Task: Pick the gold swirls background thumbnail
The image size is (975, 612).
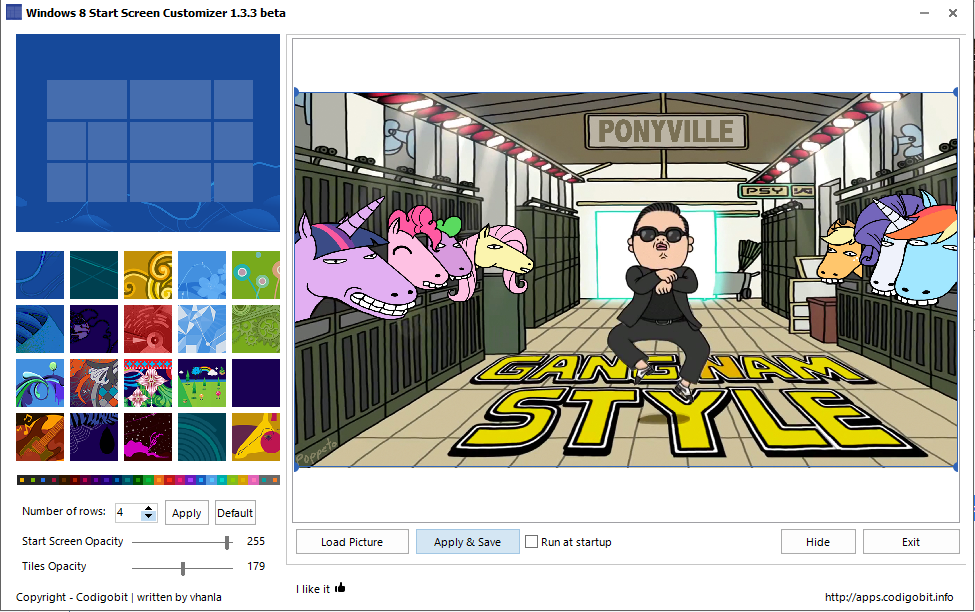Action: pyautogui.click(x=148, y=275)
